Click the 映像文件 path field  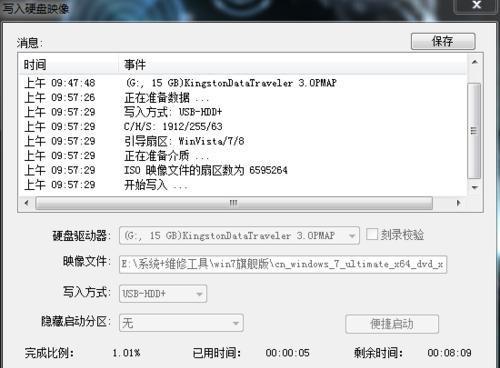pyautogui.click(x=283, y=264)
